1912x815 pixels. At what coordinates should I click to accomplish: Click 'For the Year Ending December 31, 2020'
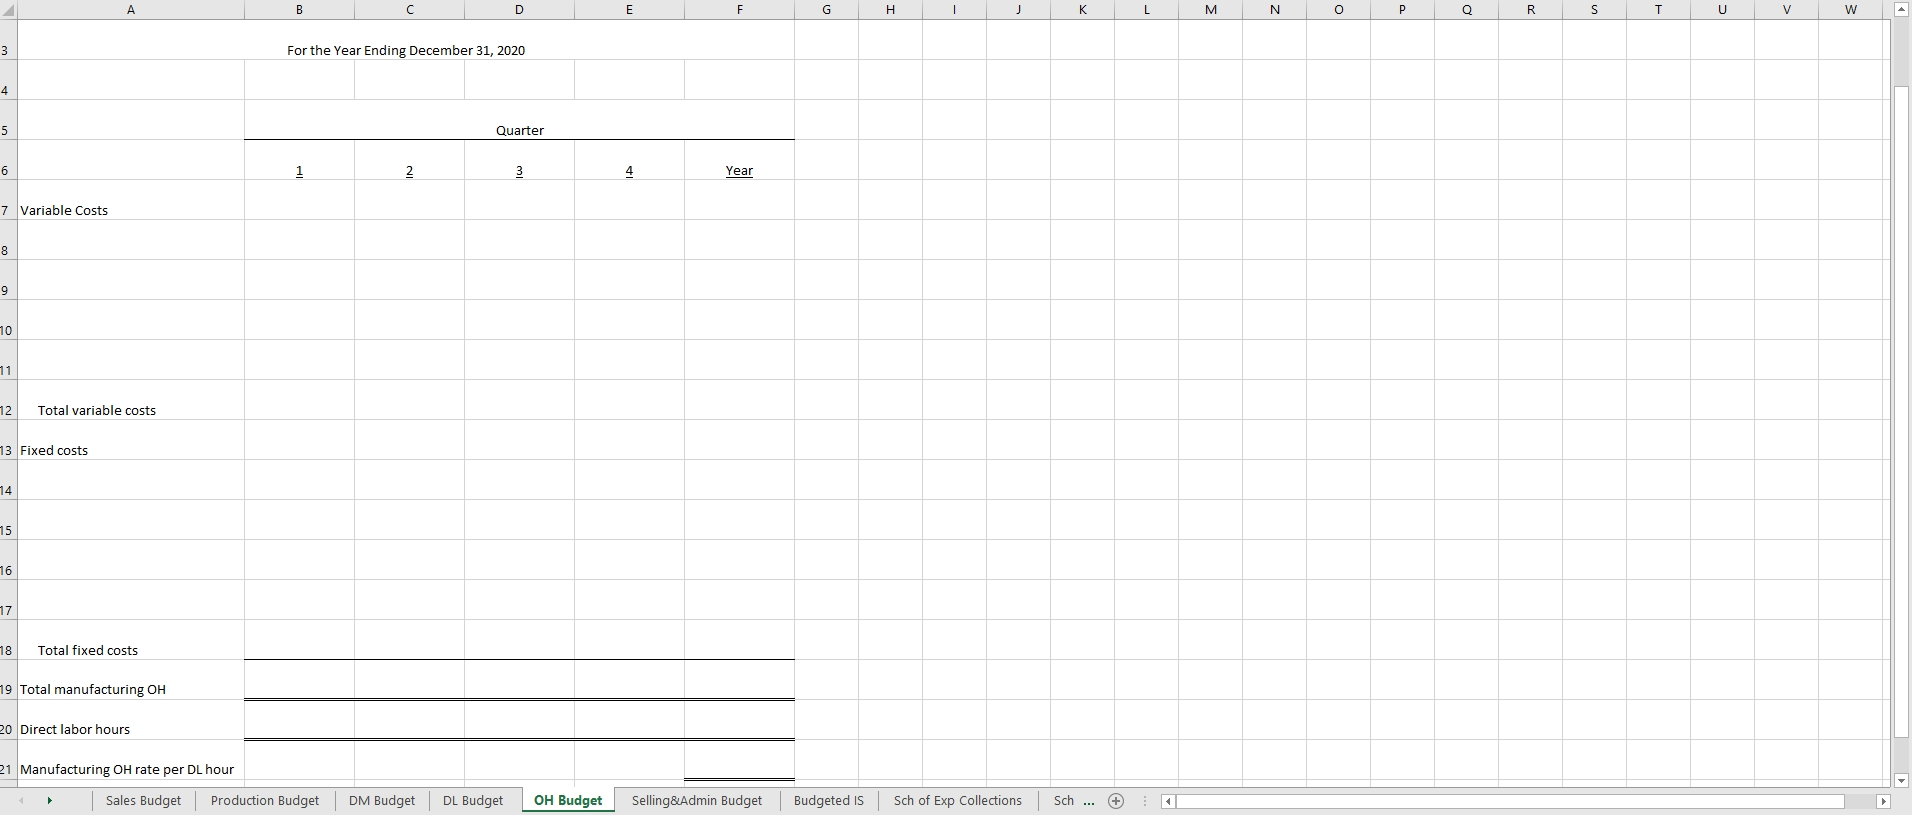406,50
